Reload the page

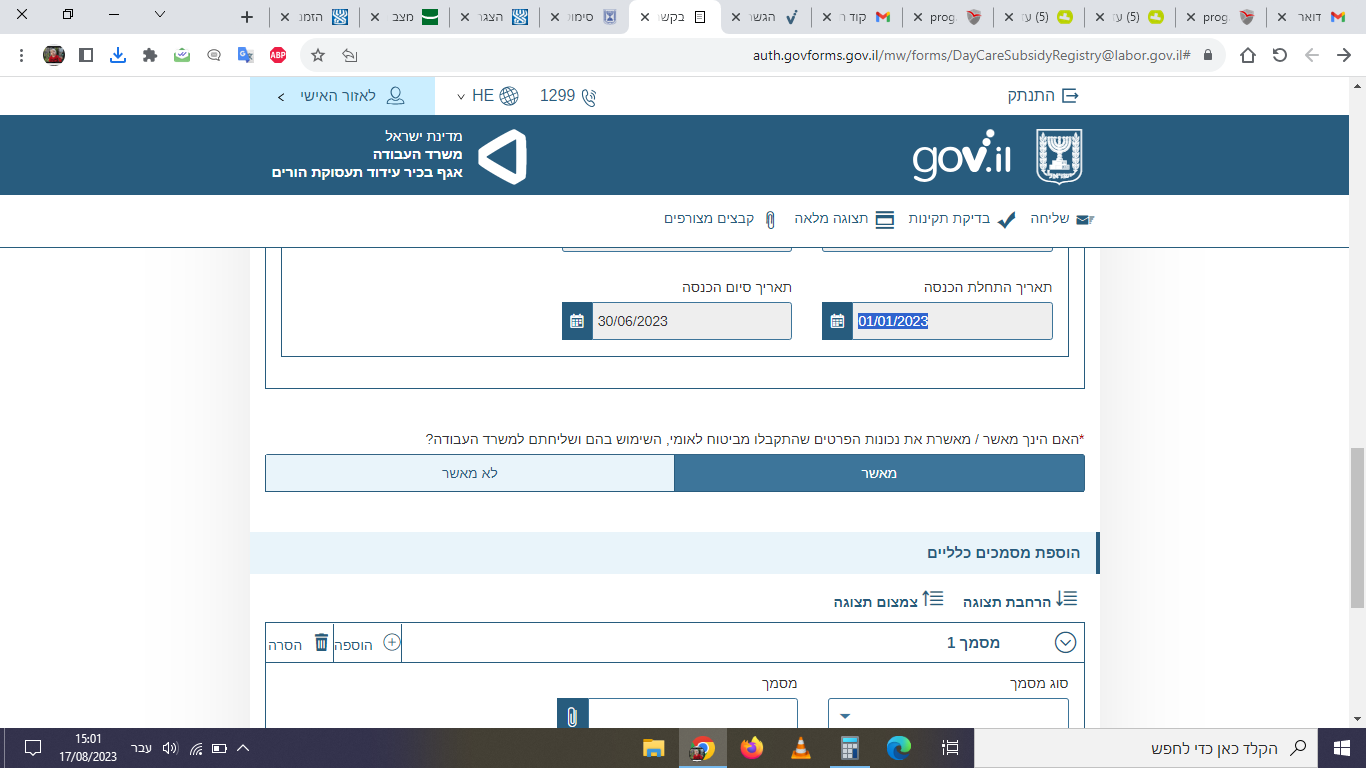[1279, 56]
